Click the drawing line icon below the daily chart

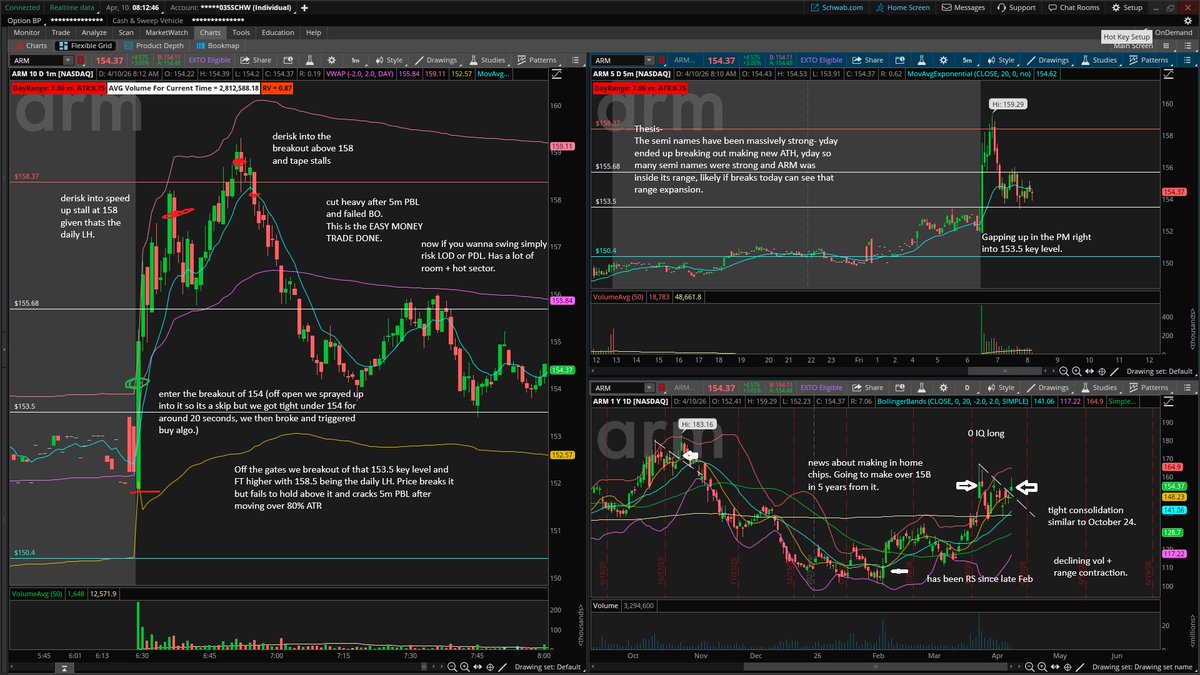(1080, 667)
